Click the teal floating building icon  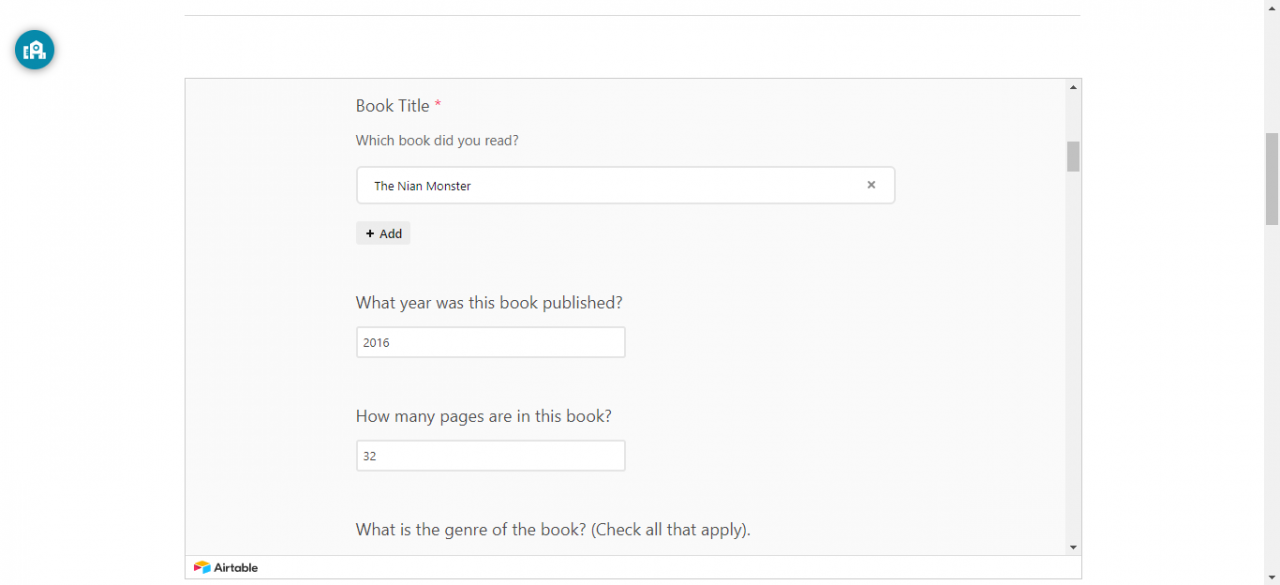(x=34, y=49)
